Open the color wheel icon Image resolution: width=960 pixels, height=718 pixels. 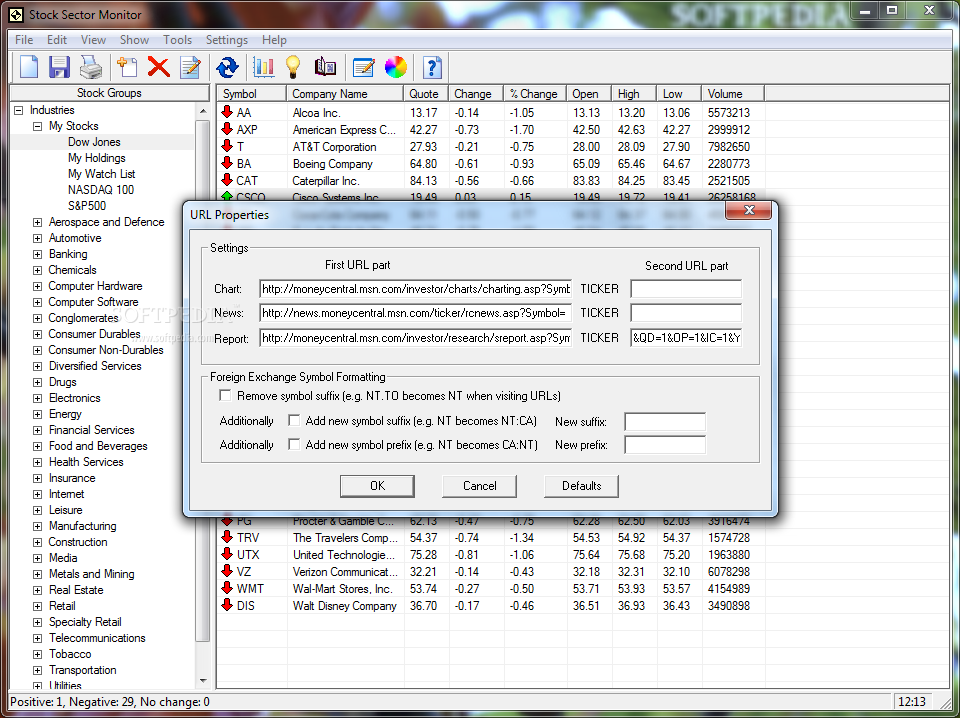[396, 67]
